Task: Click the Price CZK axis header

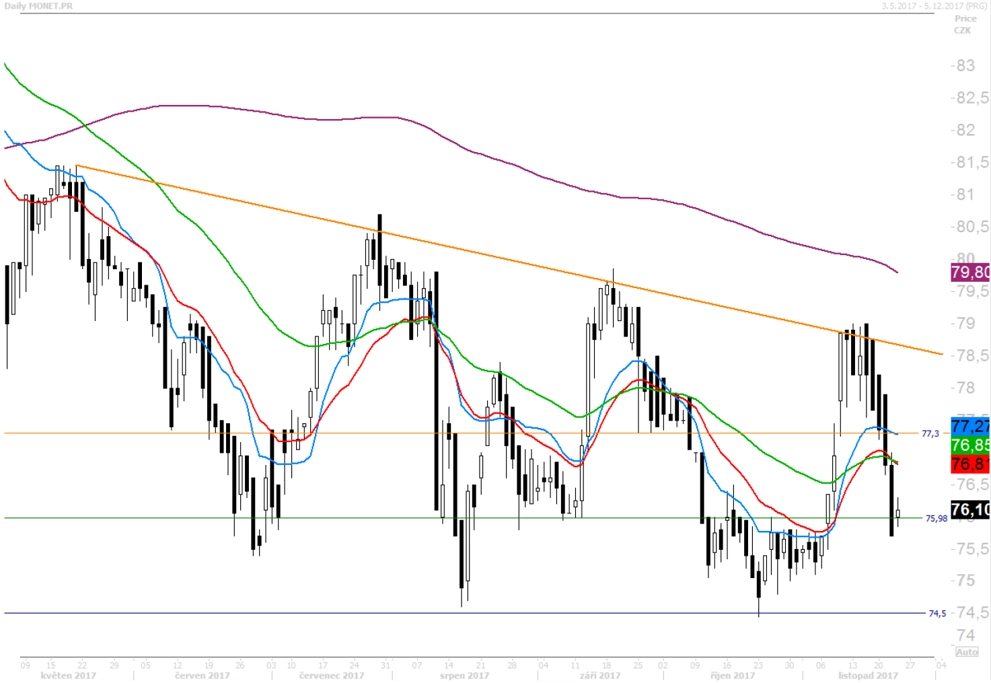Action: point(963,24)
